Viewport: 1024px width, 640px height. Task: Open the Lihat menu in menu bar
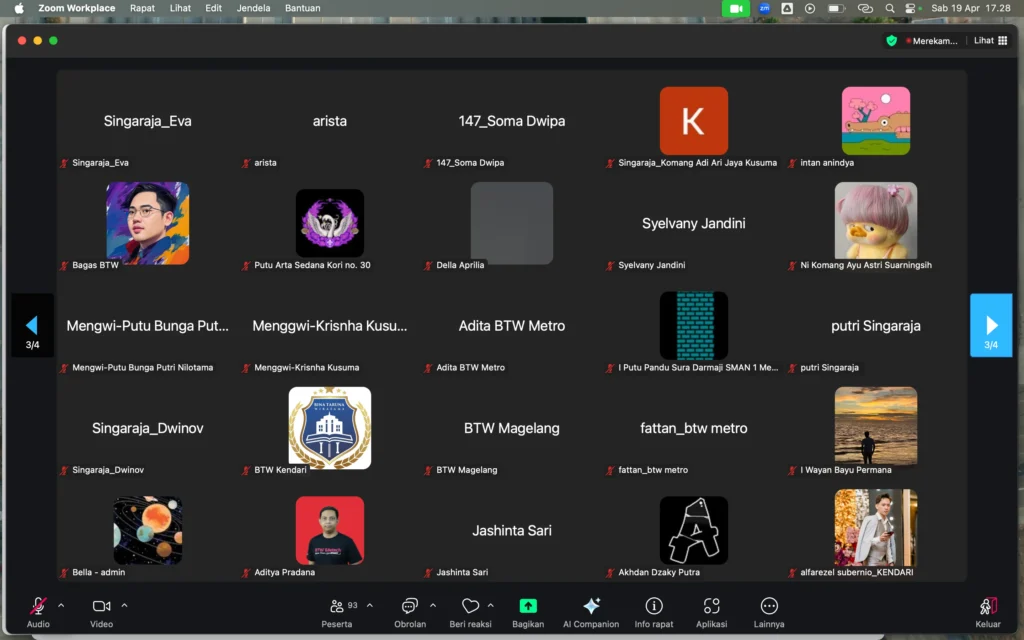point(180,8)
